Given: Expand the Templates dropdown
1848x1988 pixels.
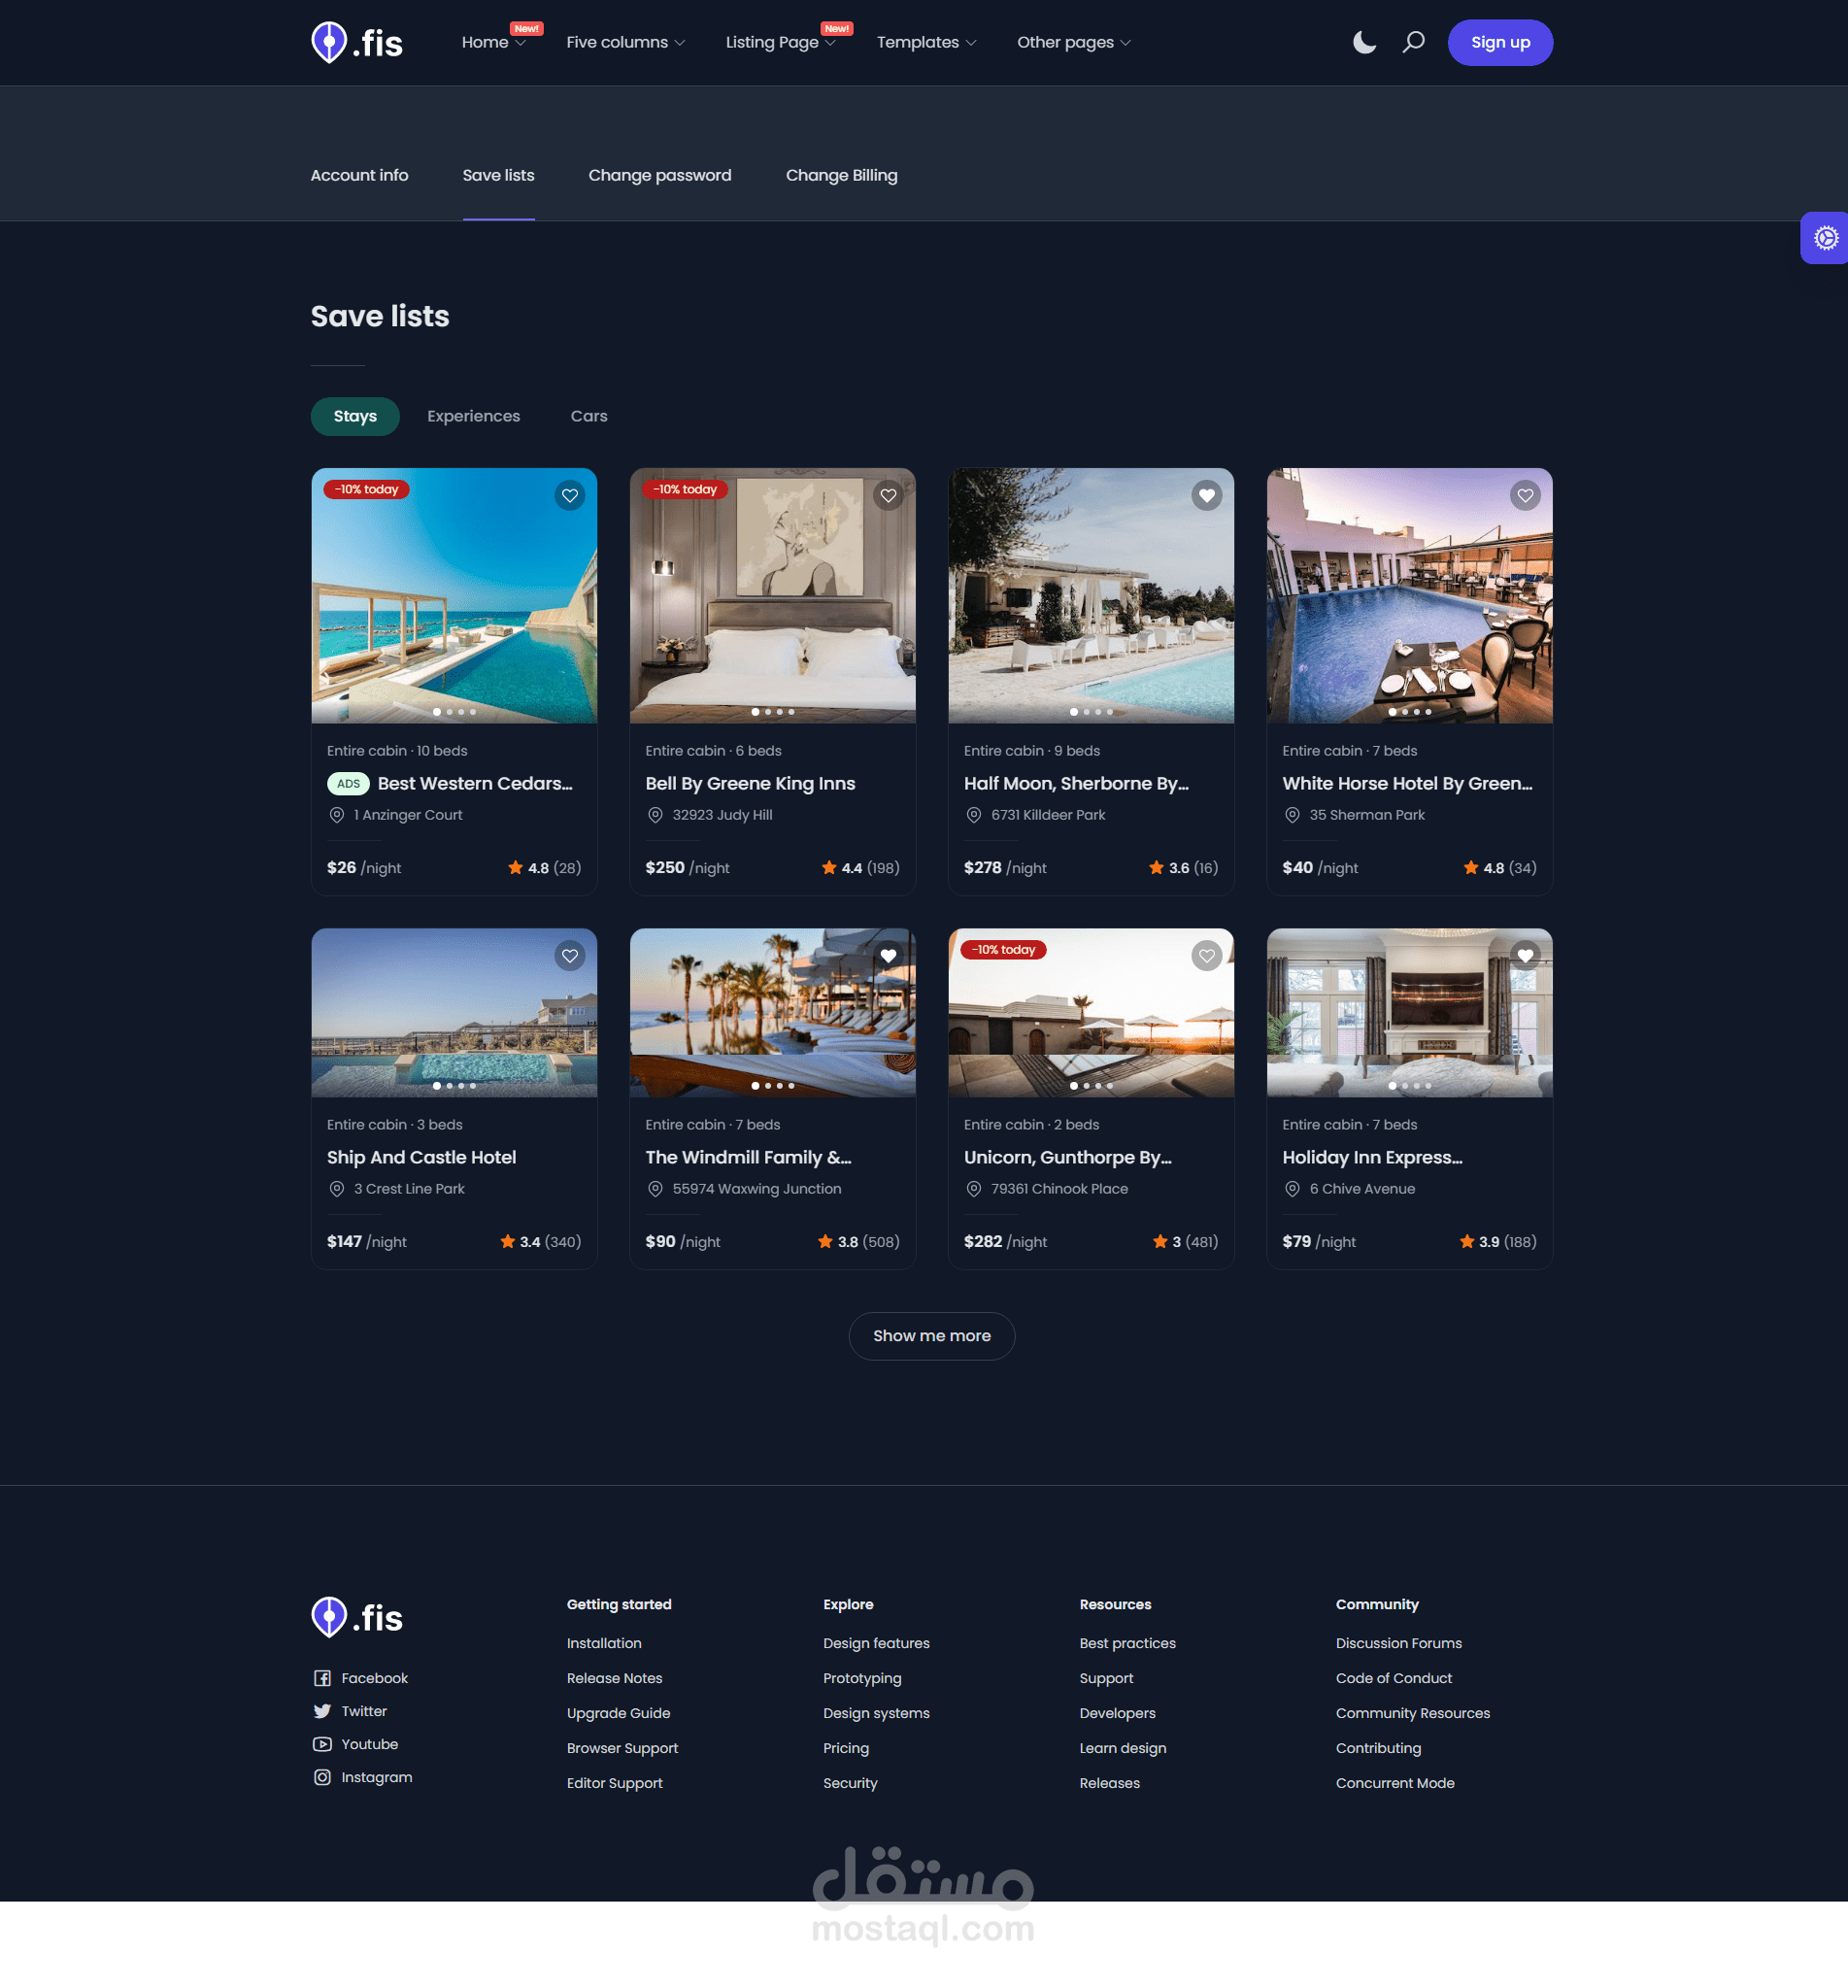Looking at the screenshot, I should pyautogui.click(x=927, y=42).
